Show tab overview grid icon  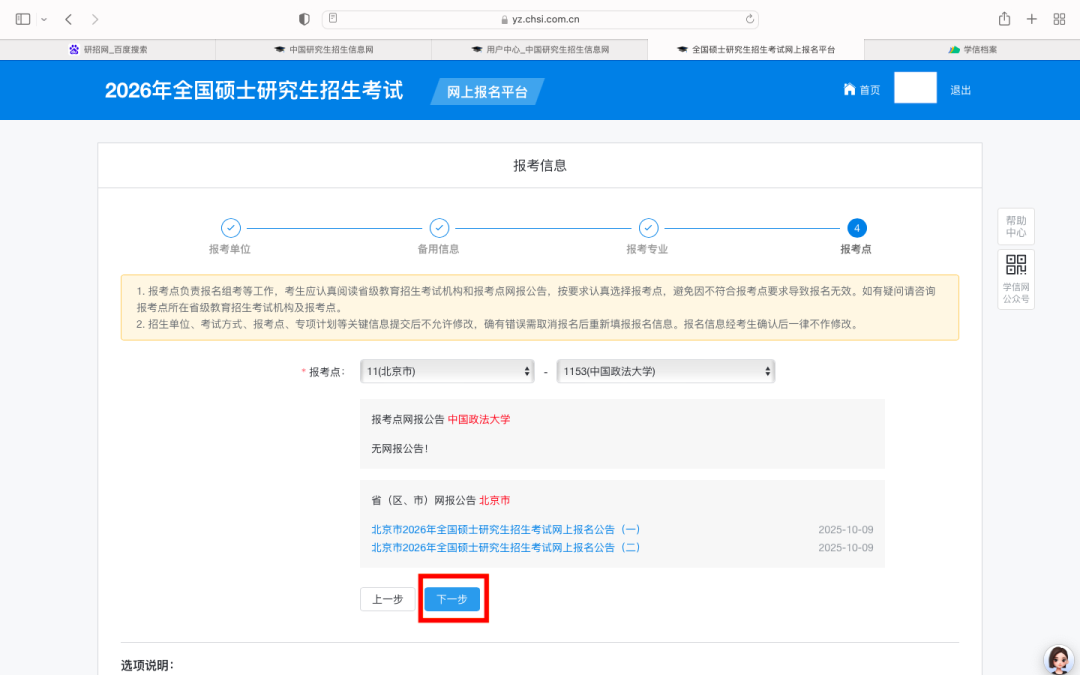pyautogui.click(x=1059, y=19)
